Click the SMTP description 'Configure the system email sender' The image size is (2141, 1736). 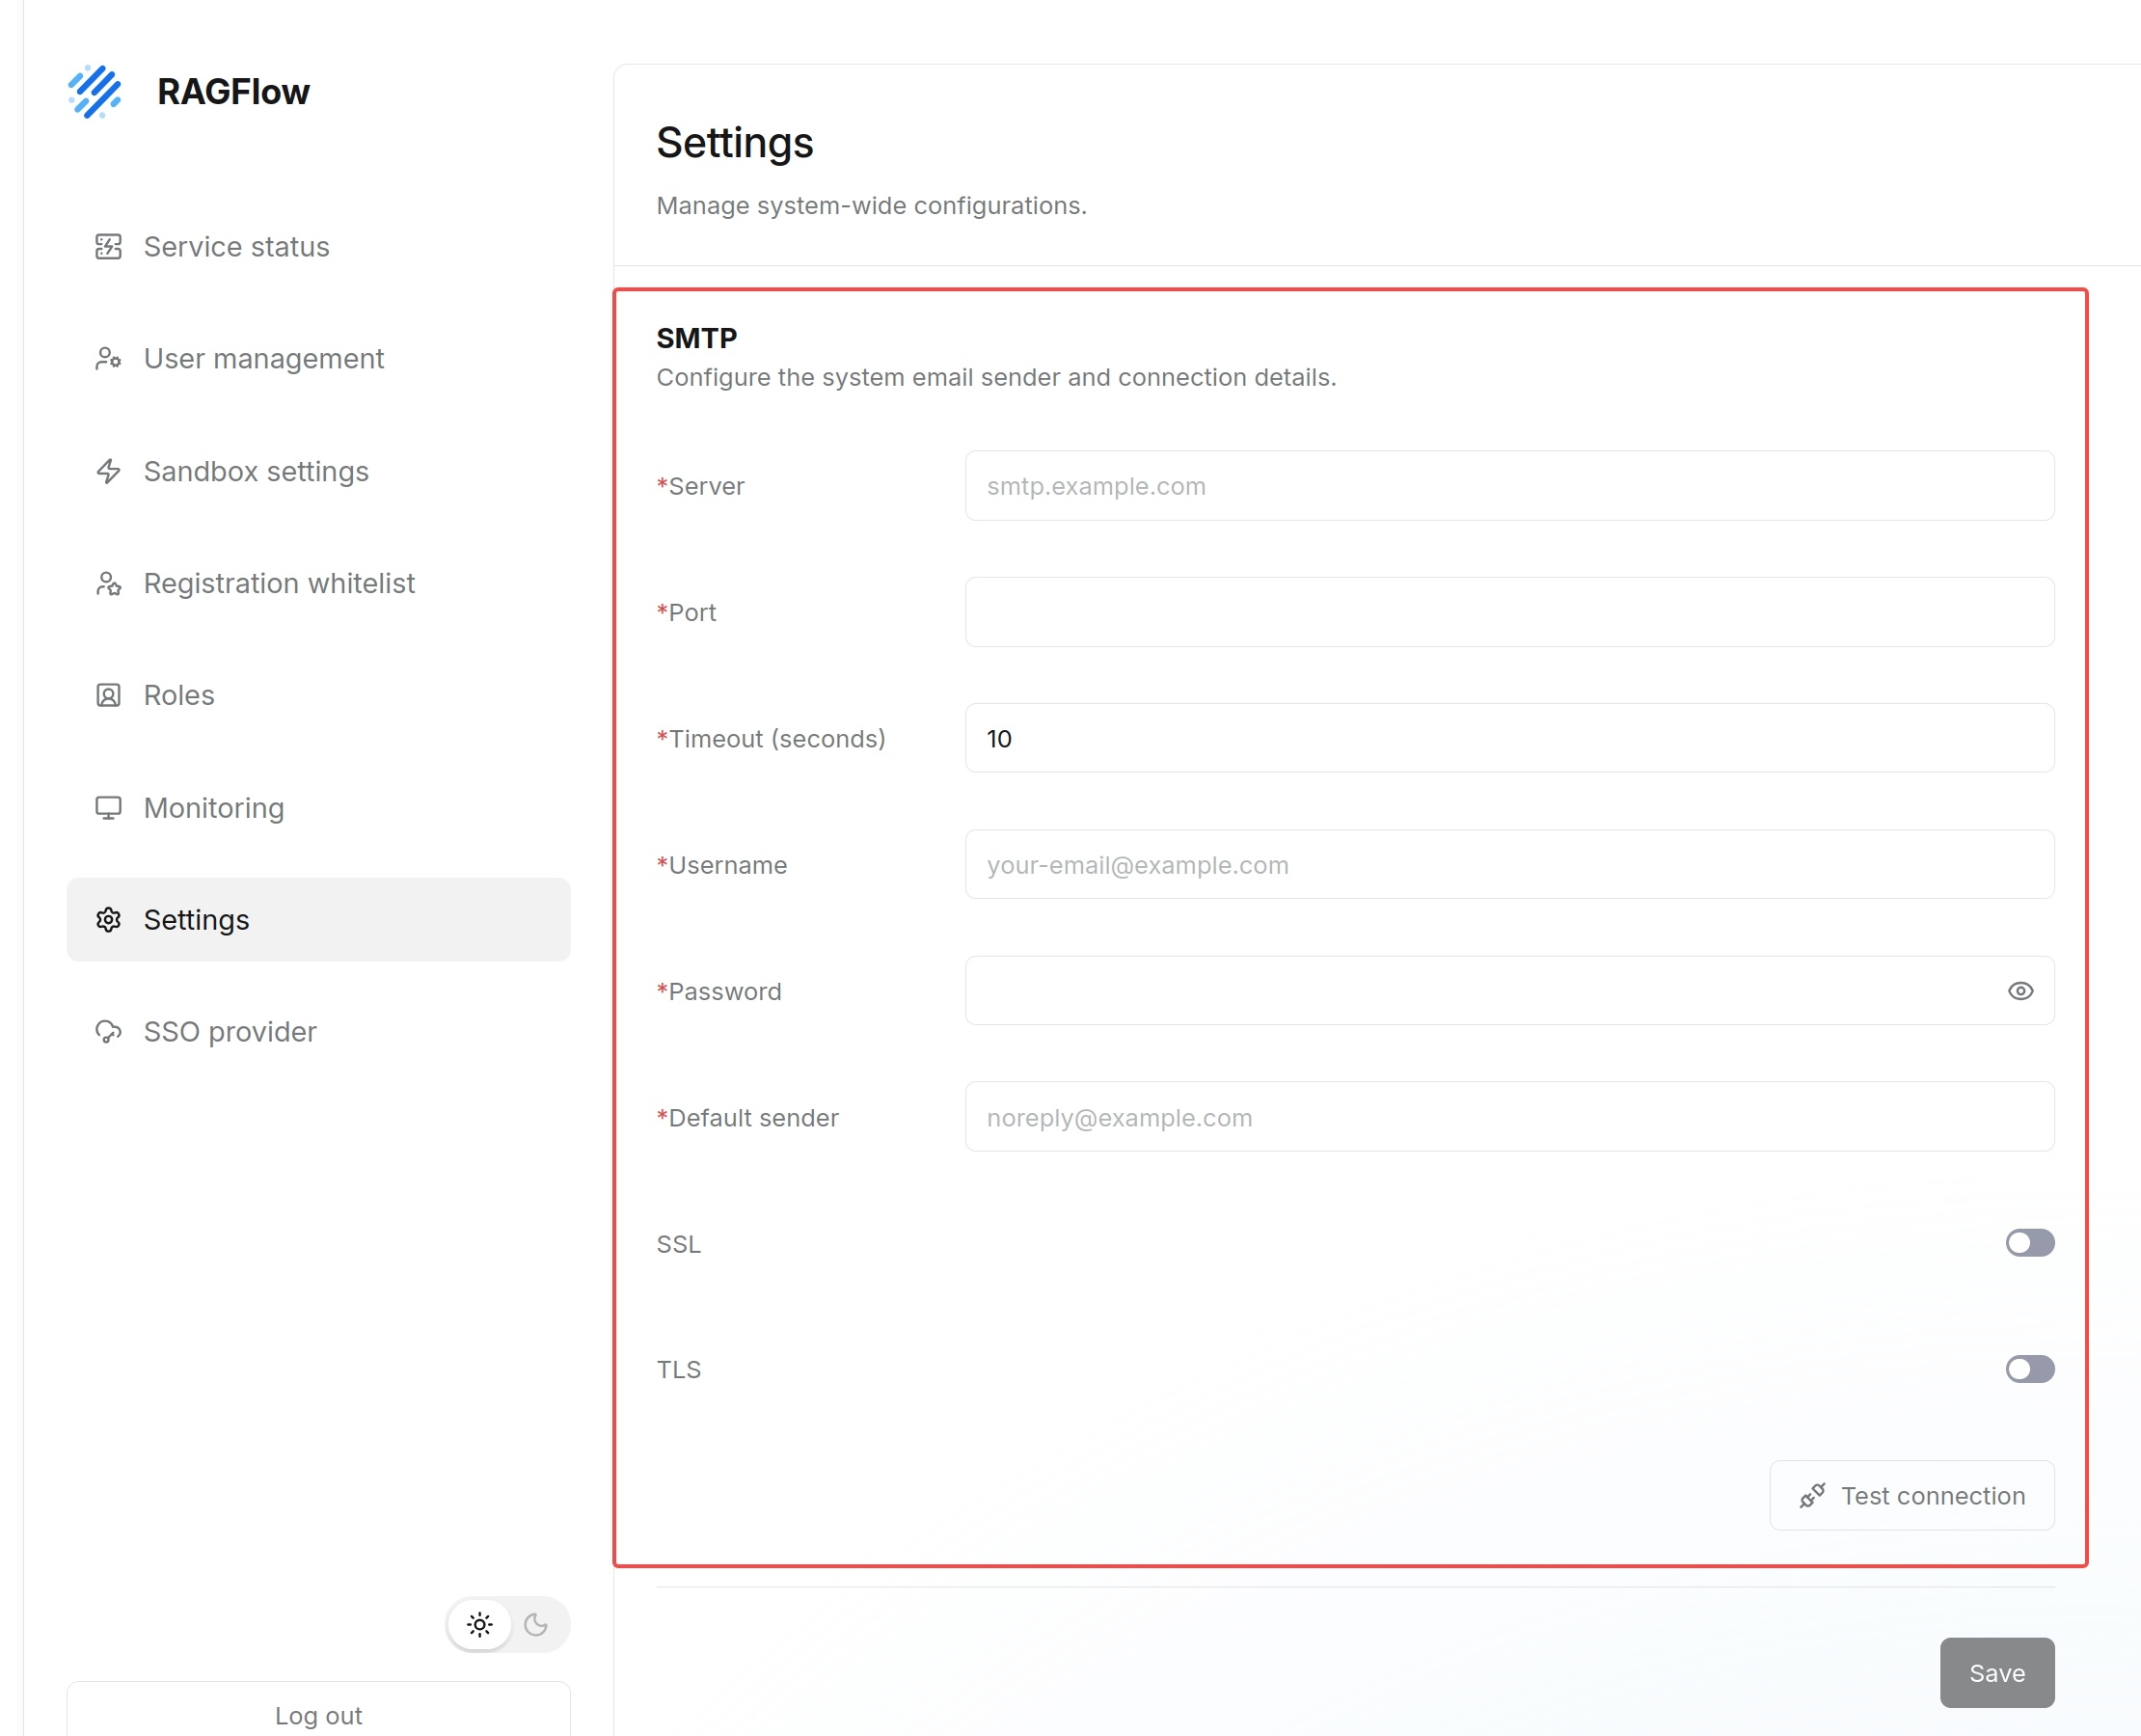click(x=996, y=377)
